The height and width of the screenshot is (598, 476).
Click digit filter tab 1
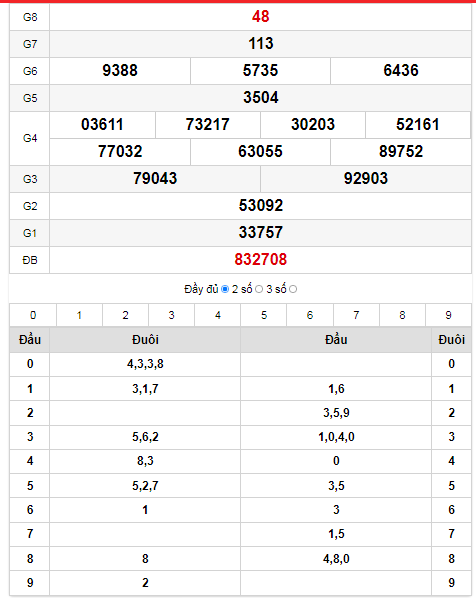[x=79, y=315]
